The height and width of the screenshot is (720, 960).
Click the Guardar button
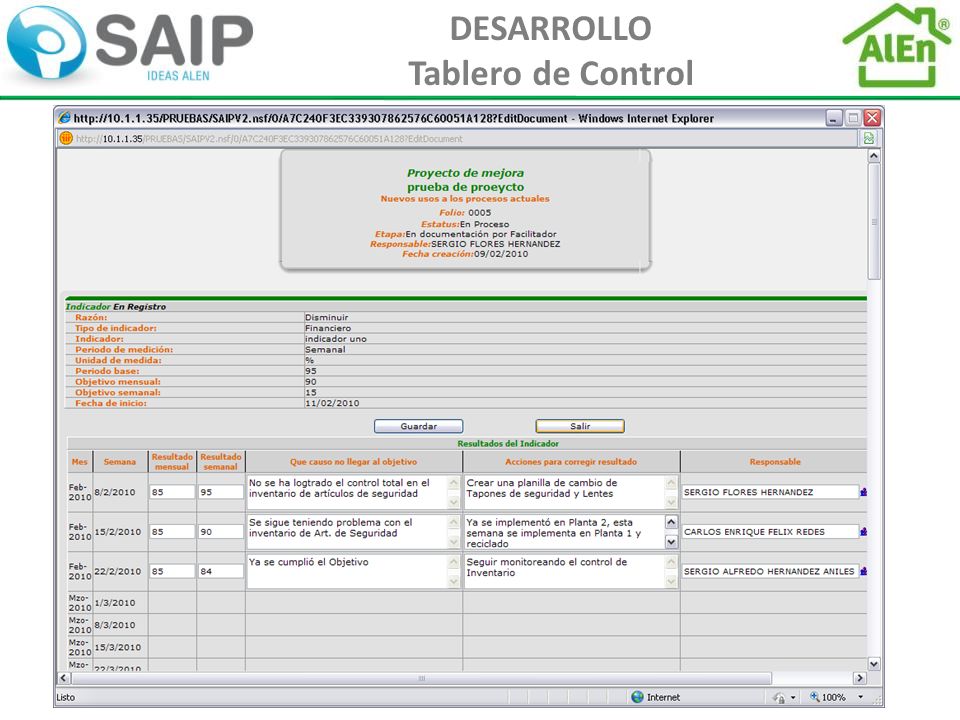click(419, 426)
